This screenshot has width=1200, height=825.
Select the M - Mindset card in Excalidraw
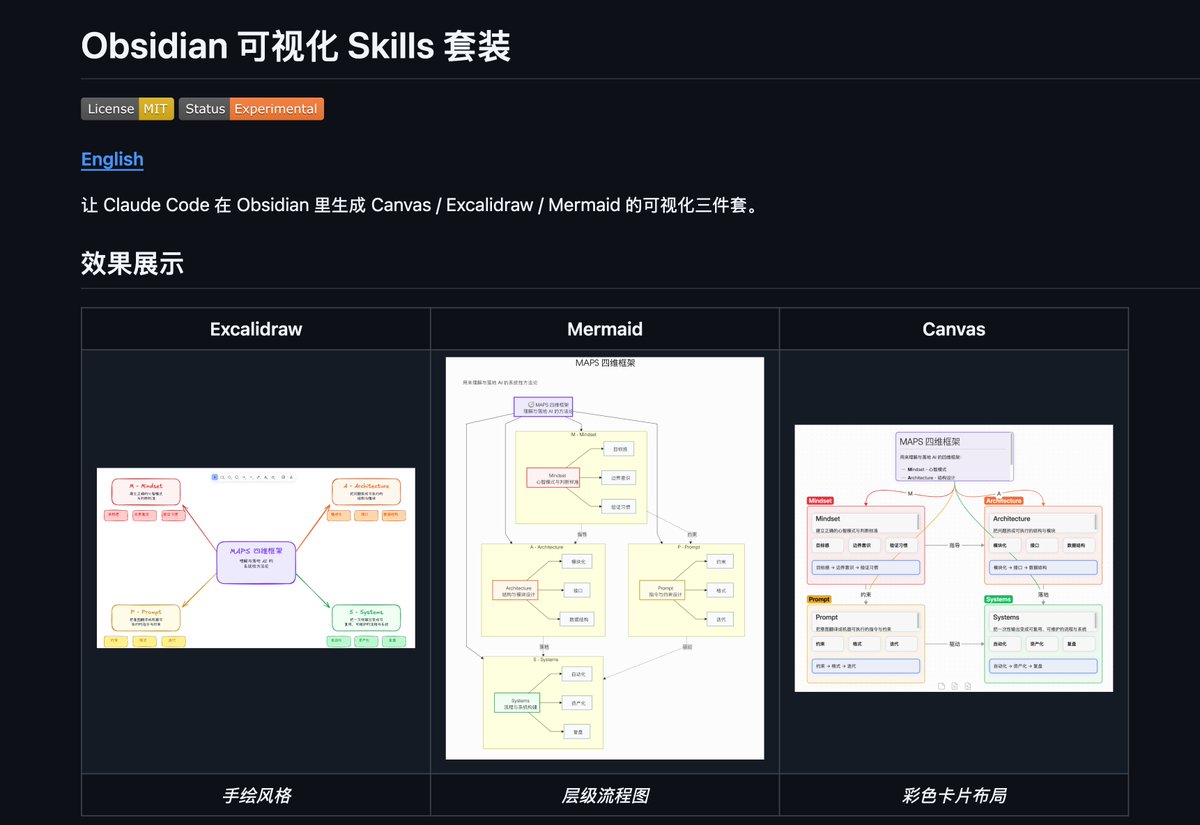click(x=145, y=490)
